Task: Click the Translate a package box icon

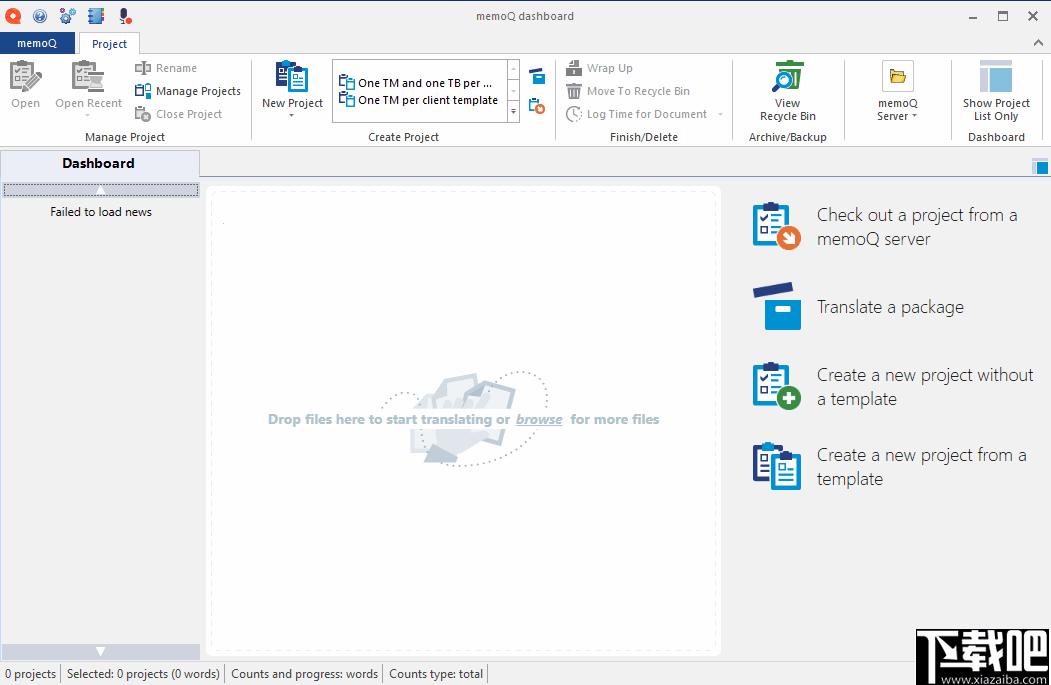Action: click(x=777, y=306)
